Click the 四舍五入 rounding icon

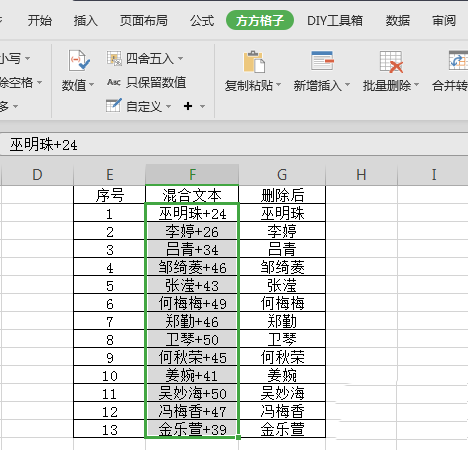click(x=114, y=58)
